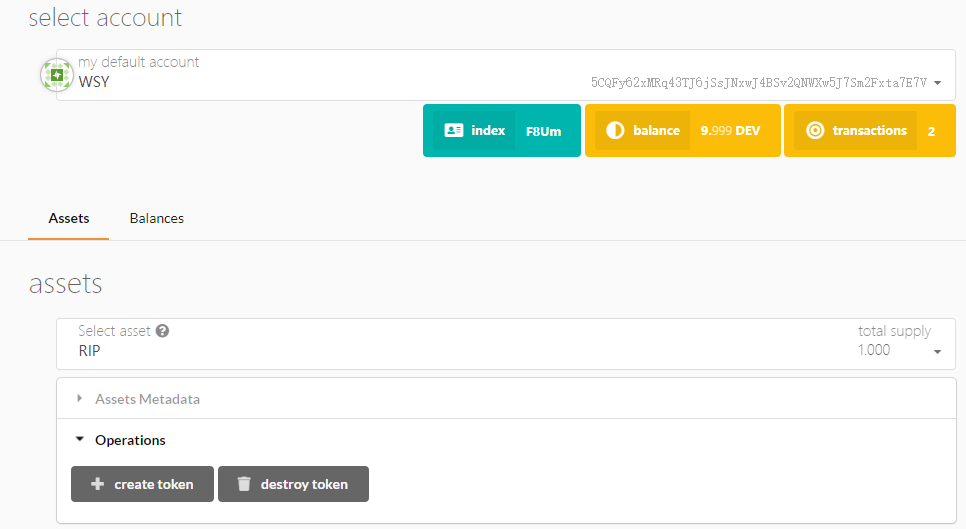Click the F8Um index value
Image resolution: width=966 pixels, height=529 pixels.
point(543,131)
